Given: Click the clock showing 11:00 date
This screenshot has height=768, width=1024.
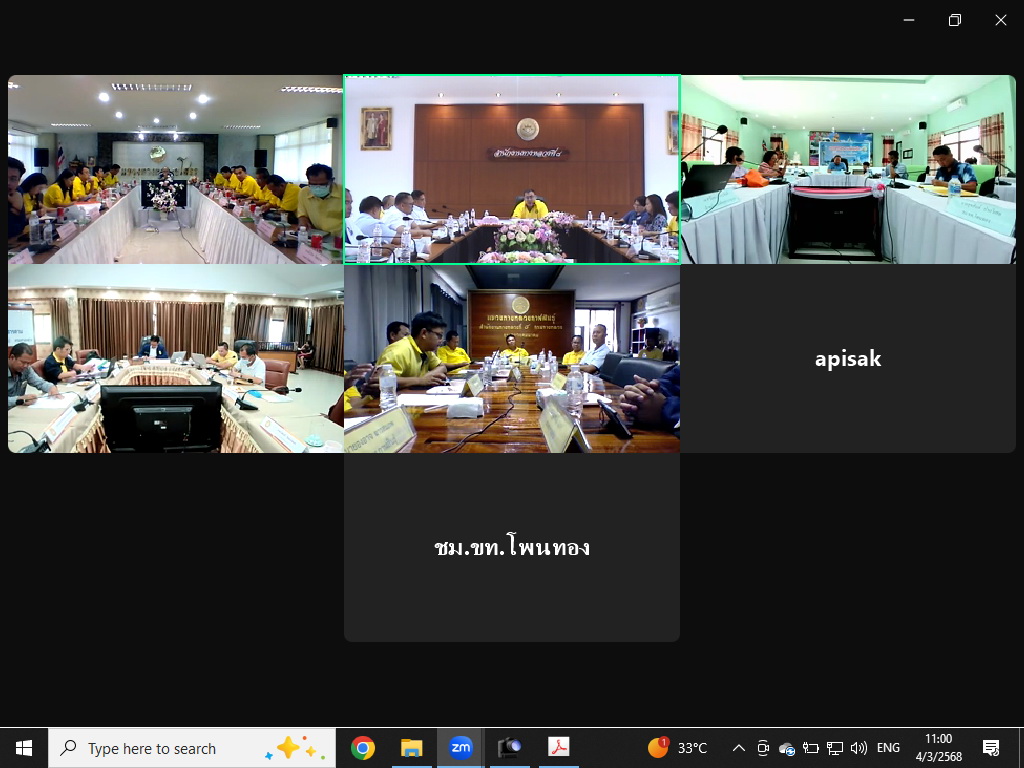Looking at the screenshot, I should [x=938, y=748].
